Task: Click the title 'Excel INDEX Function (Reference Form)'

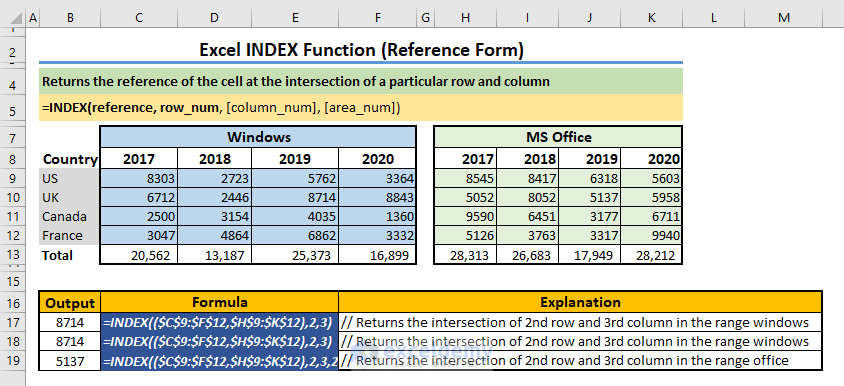Action: 361,51
